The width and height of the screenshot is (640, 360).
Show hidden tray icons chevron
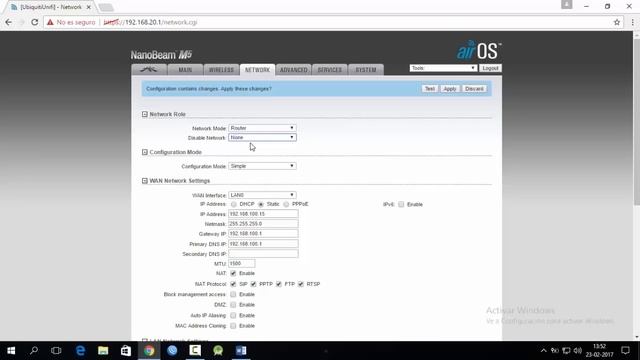pyautogui.click(x=543, y=351)
